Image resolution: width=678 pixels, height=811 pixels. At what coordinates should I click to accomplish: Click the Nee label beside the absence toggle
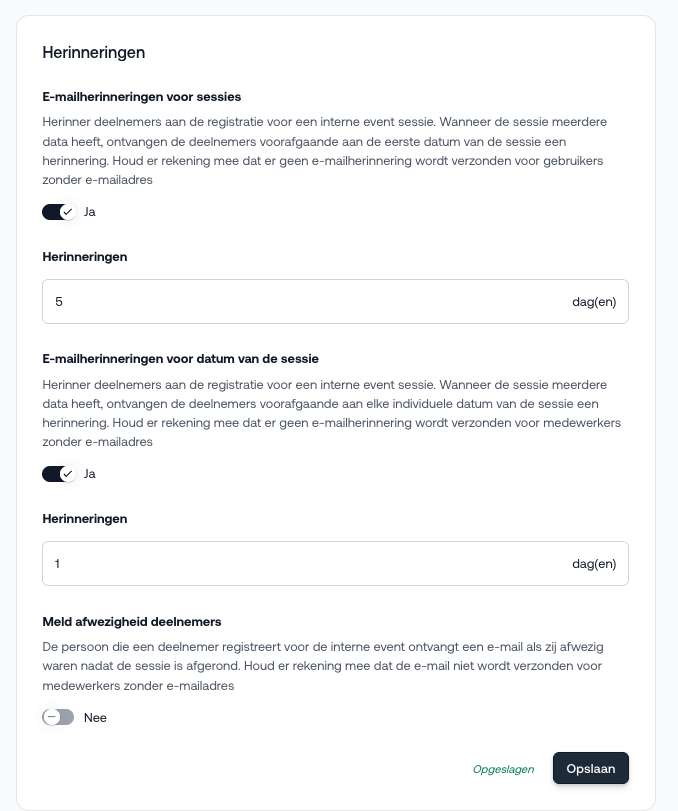pos(95,717)
